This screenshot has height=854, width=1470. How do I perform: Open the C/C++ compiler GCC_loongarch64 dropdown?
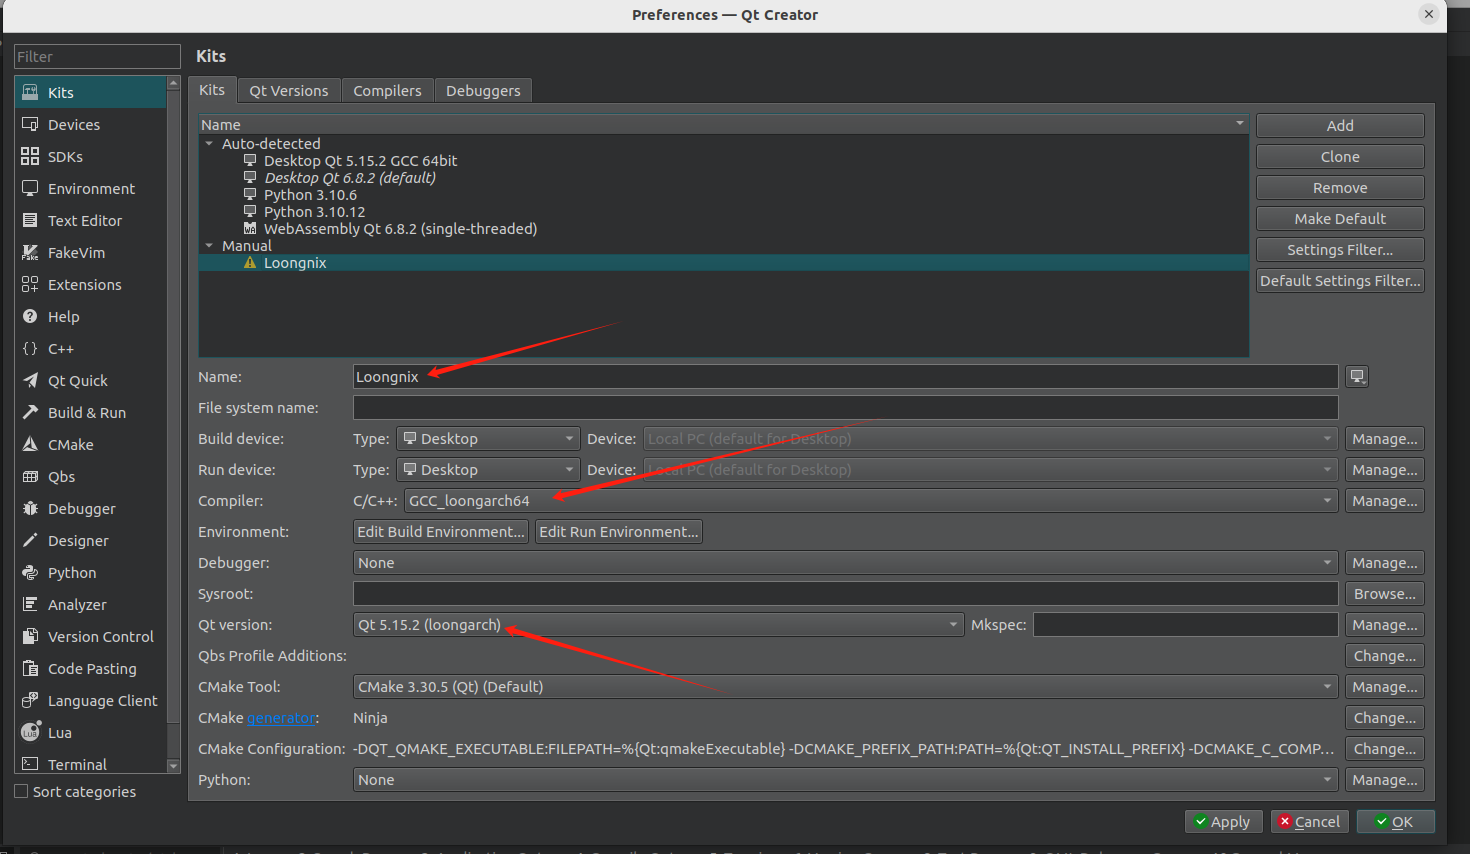871,500
